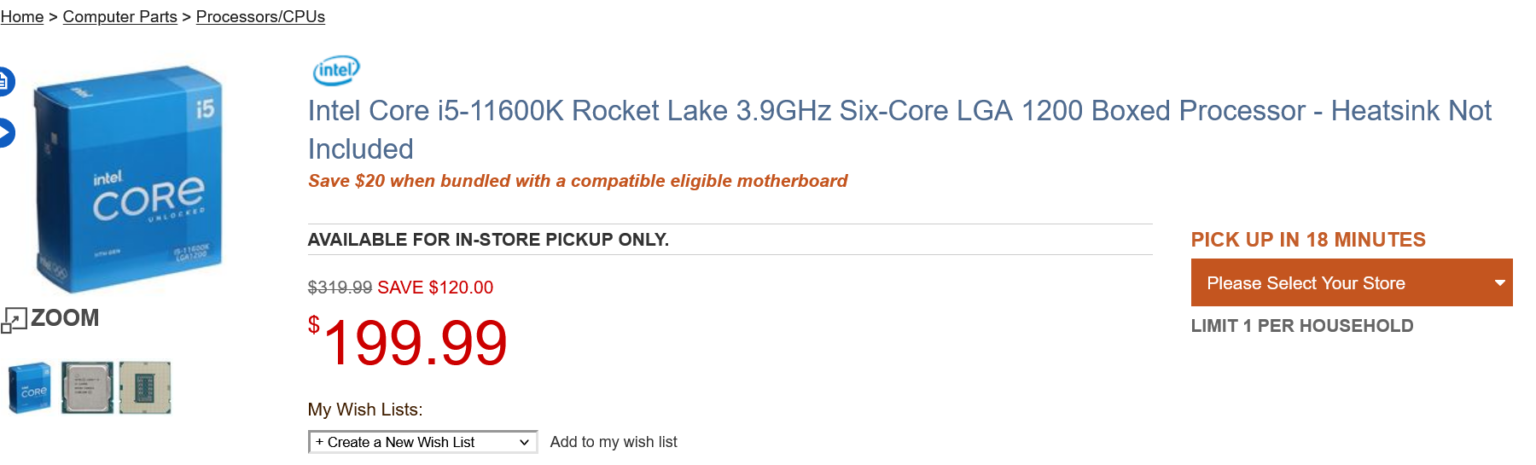Select the processor underside contacts thumbnail

pyautogui.click(x=145, y=388)
